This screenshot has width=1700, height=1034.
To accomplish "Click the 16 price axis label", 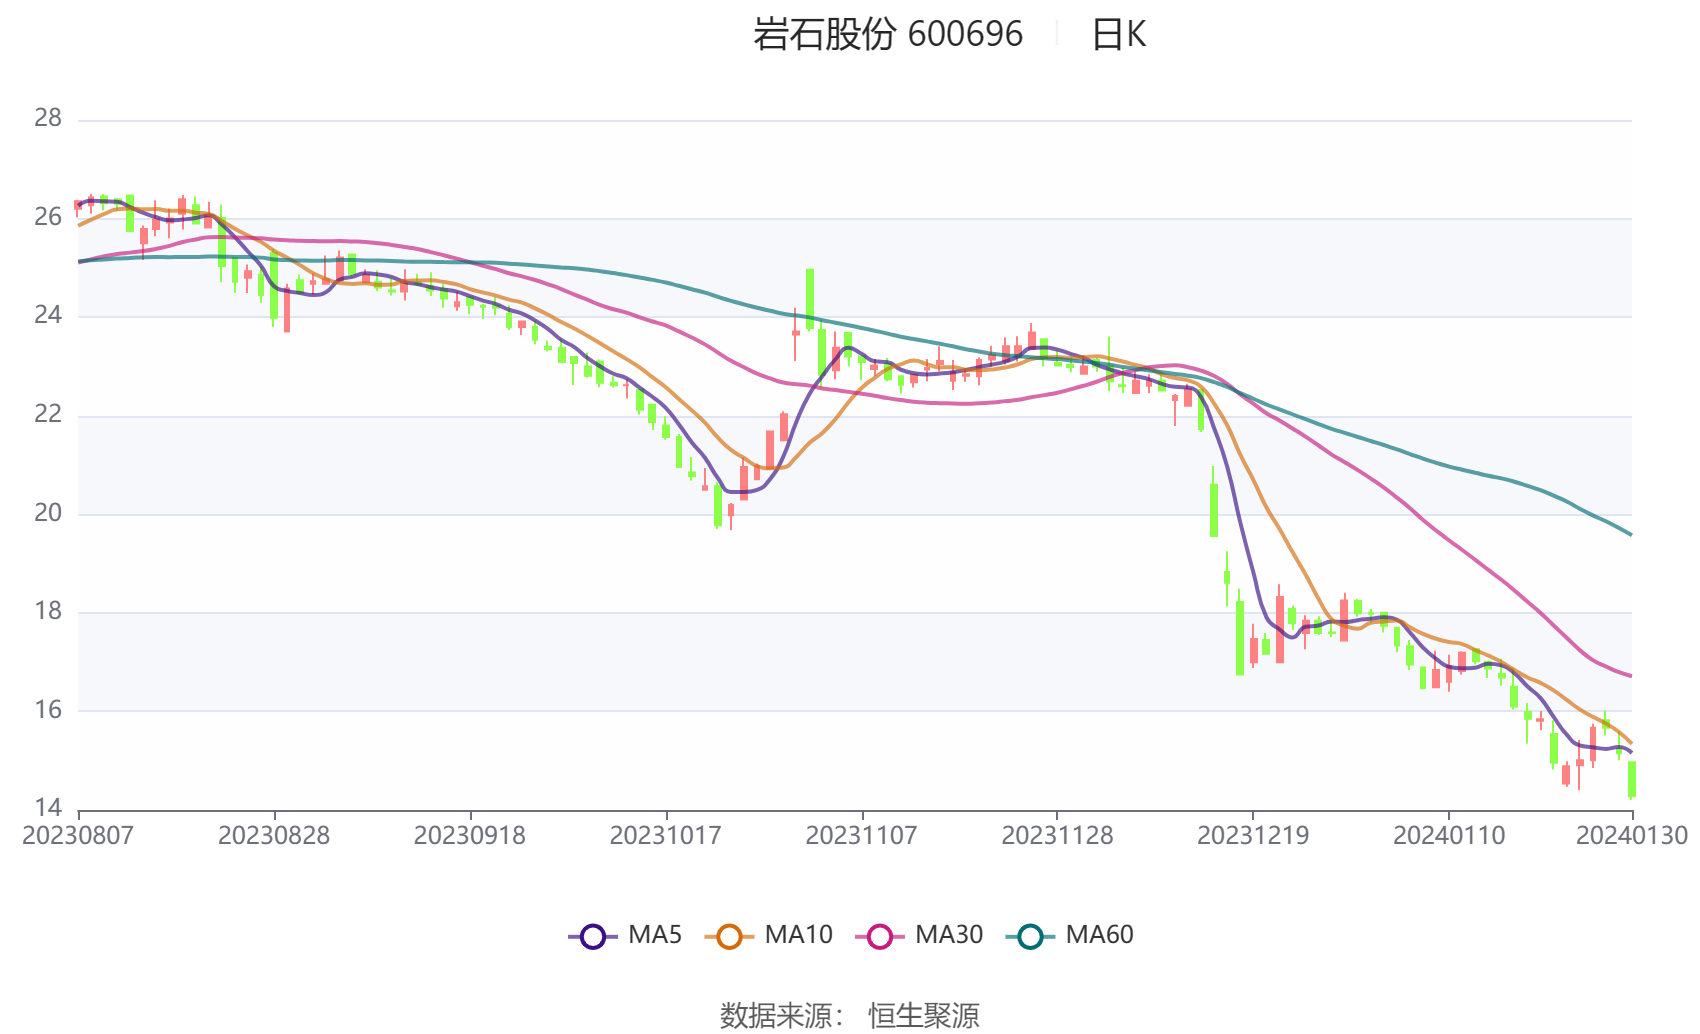I will click(x=48, y=710).
